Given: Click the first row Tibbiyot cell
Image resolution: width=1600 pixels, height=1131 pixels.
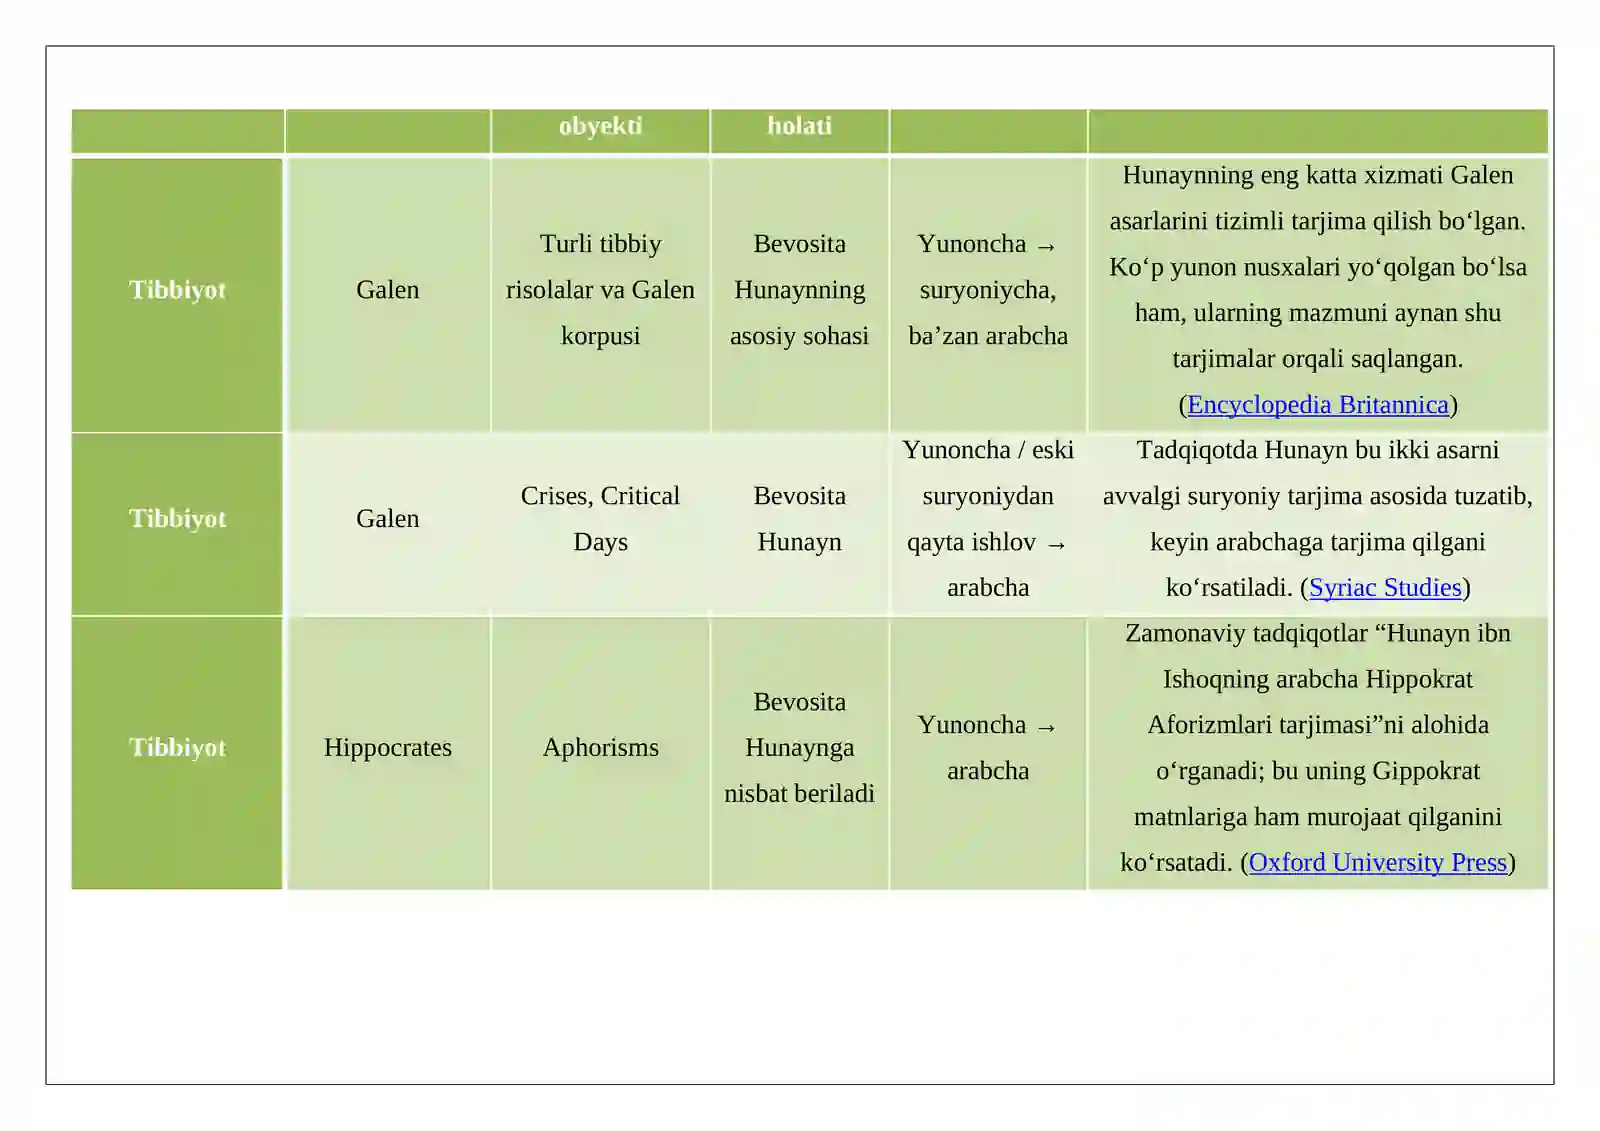Looking at the screenshot, I should pos(177,295).
